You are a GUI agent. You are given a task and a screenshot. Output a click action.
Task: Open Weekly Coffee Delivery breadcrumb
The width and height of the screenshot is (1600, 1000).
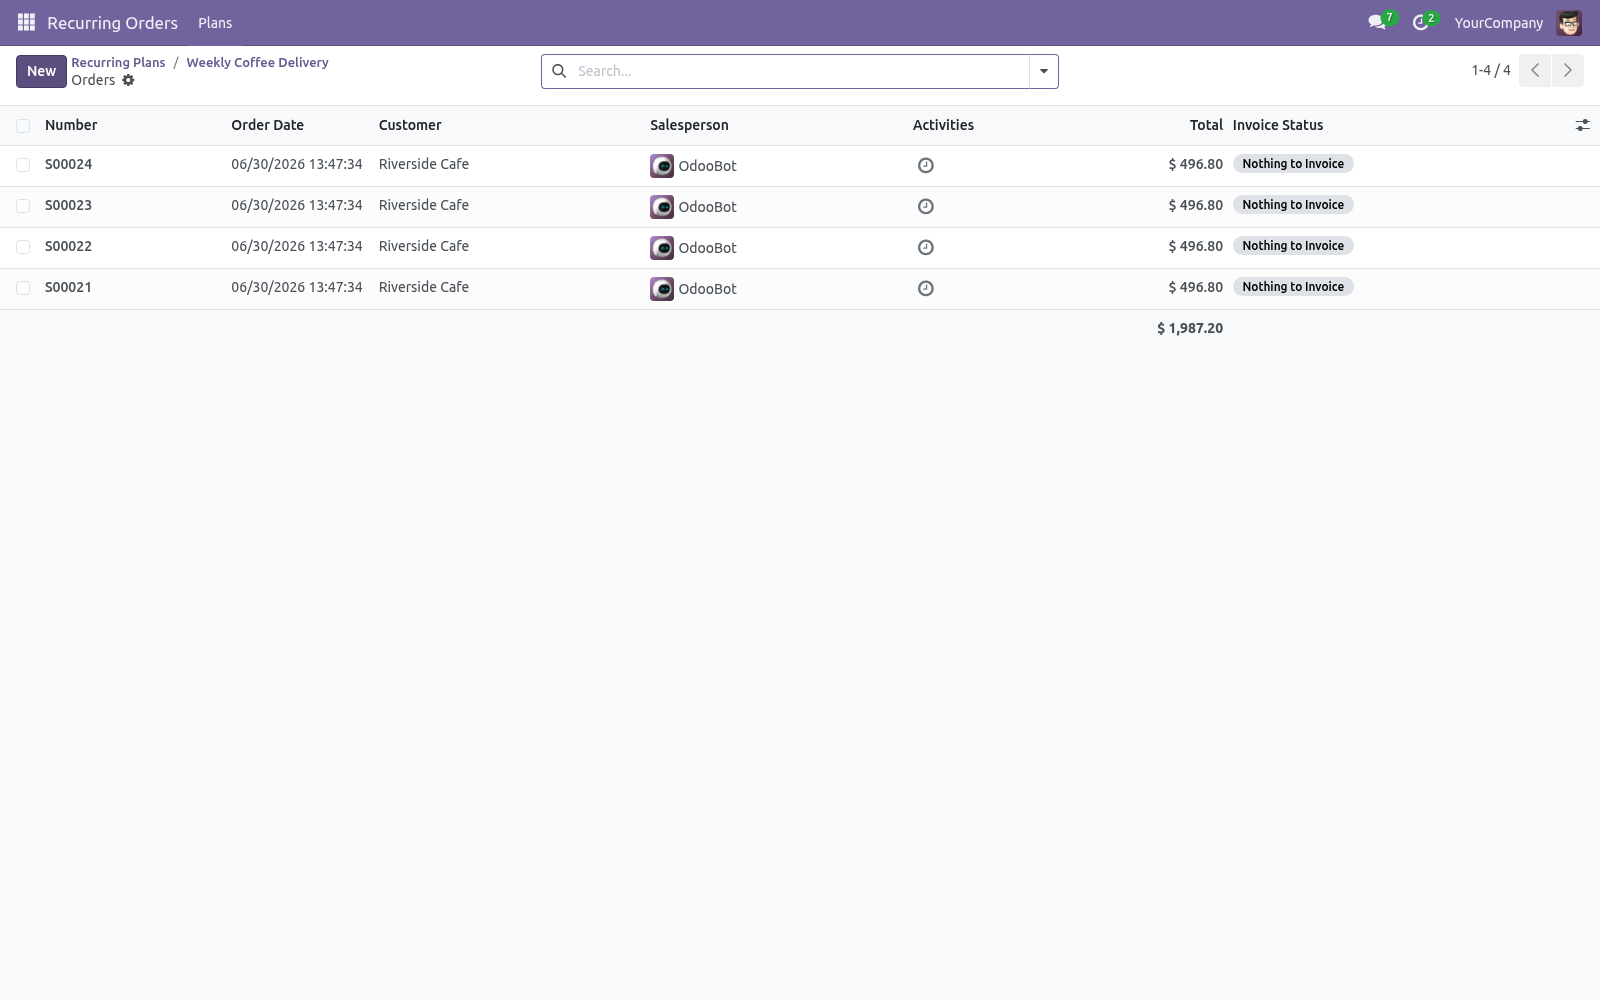pyautogui.click(x=257, y=62)
